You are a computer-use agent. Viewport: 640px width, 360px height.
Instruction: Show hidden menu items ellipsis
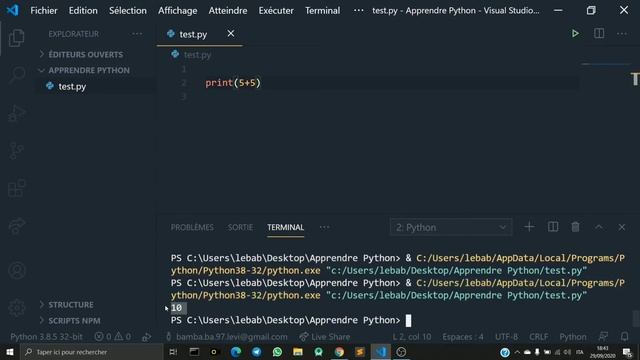(358, 11)
